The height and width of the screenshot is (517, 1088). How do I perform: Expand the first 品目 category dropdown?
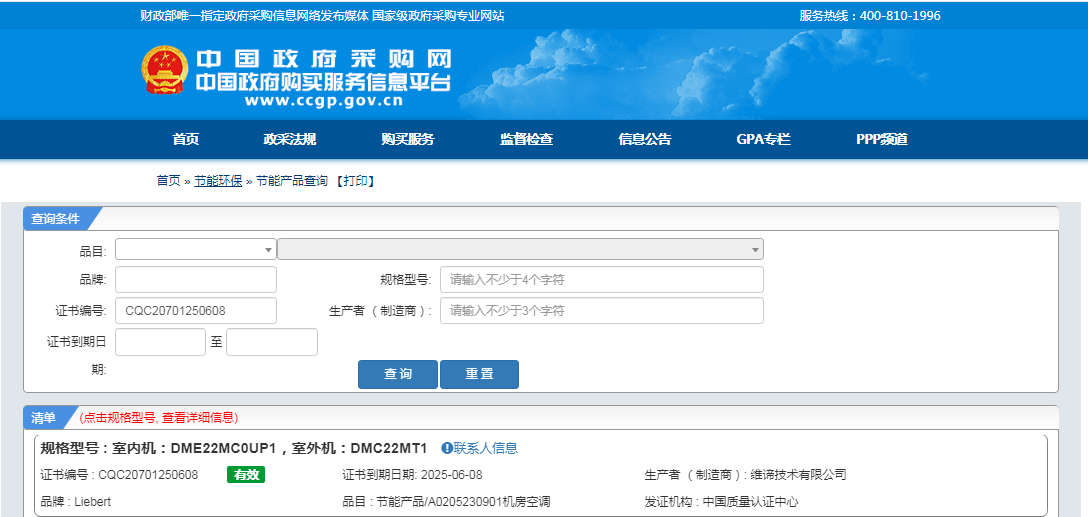[x=196, y=249]
